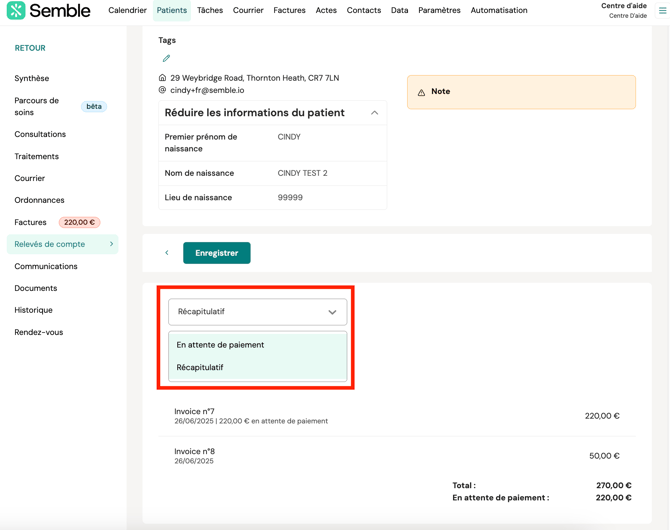Click Centre d'aide at top right
Screen dimensions: 670x530
pyautogui.click(x=623, y=6)
